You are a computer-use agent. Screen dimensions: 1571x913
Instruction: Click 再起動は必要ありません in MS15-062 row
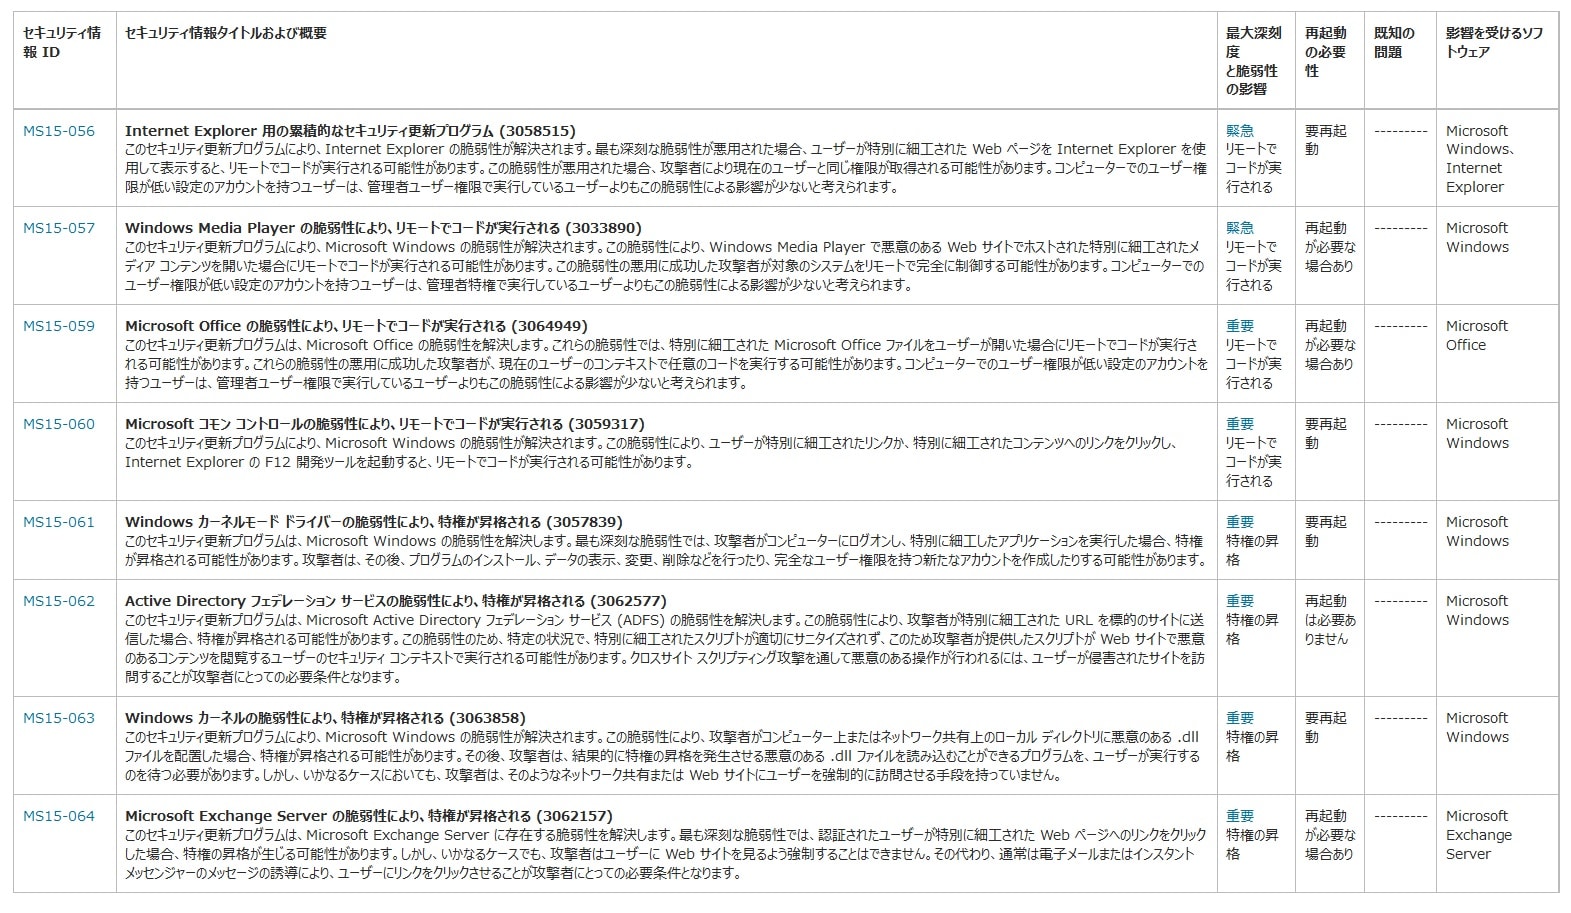click(1330, 620)
